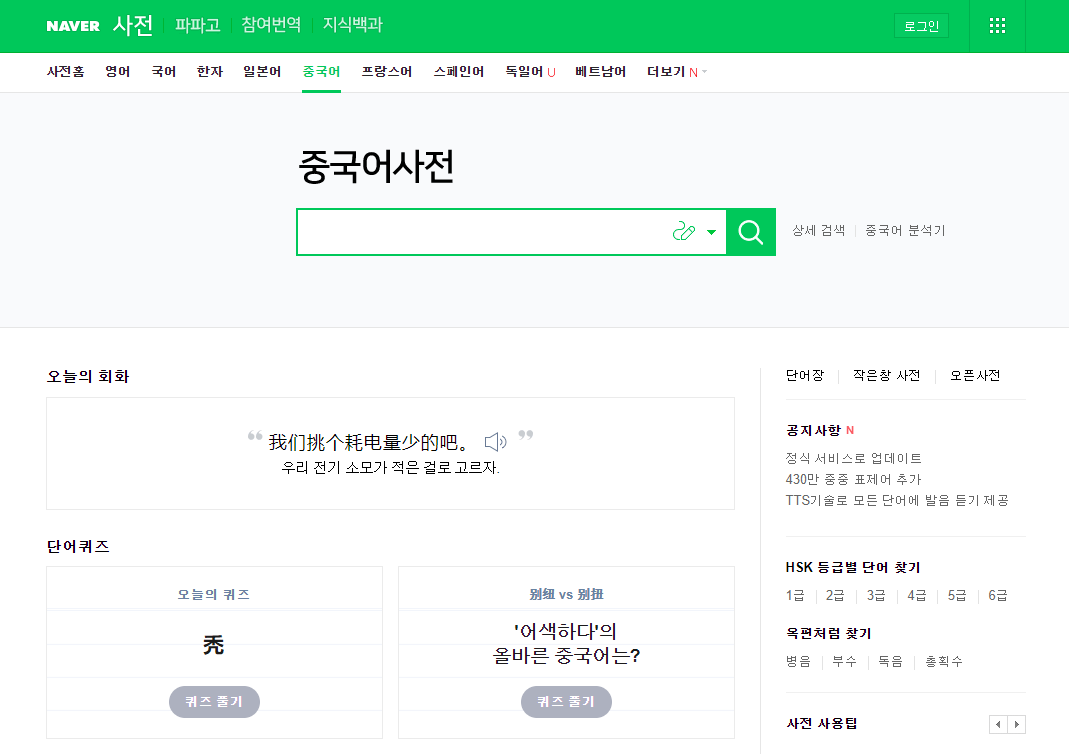Click the NAVER logo
Image resolution: width=1069 pixels, height=754 pixels.
coord(73,26)
